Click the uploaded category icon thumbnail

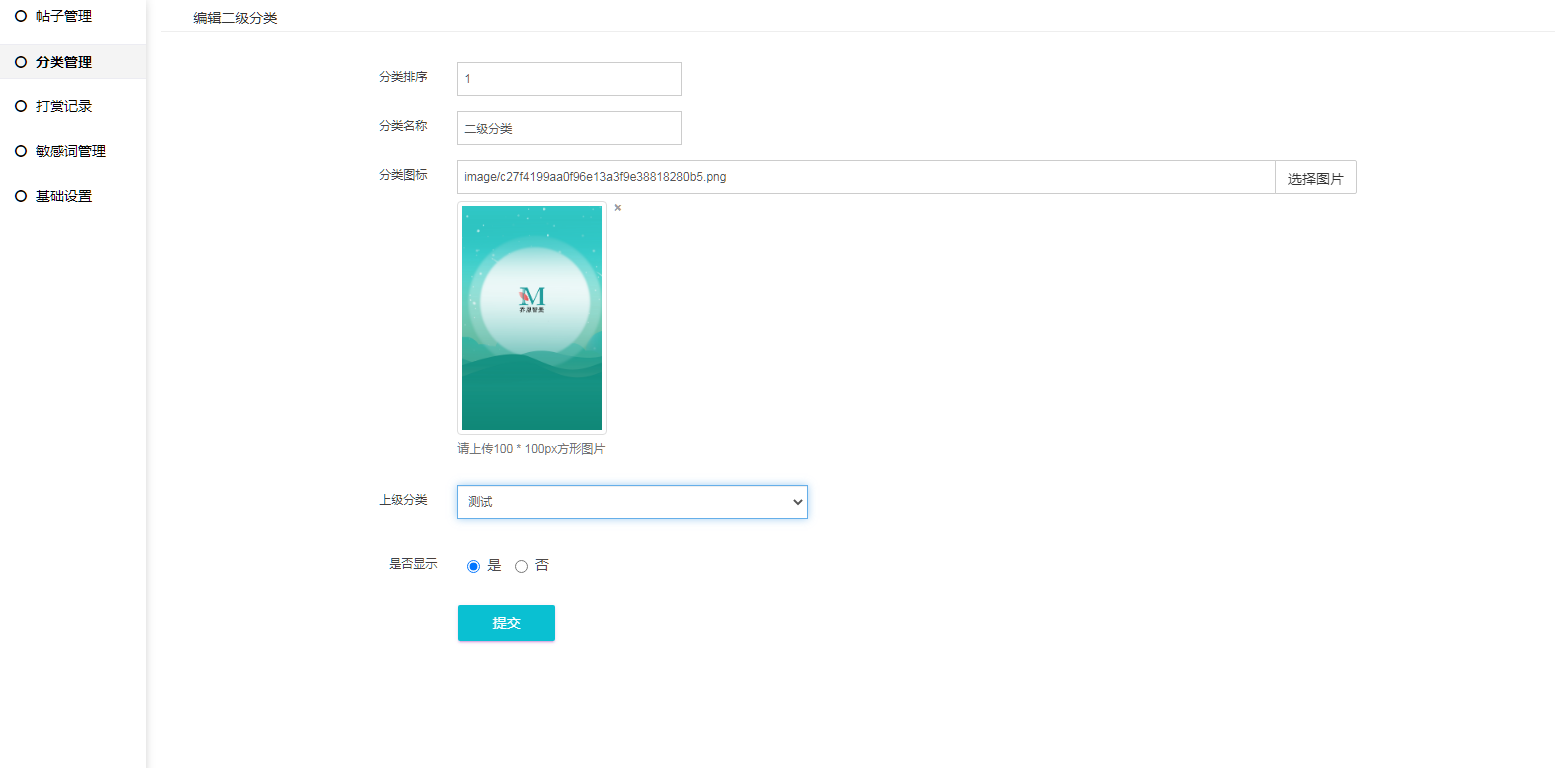532,318
